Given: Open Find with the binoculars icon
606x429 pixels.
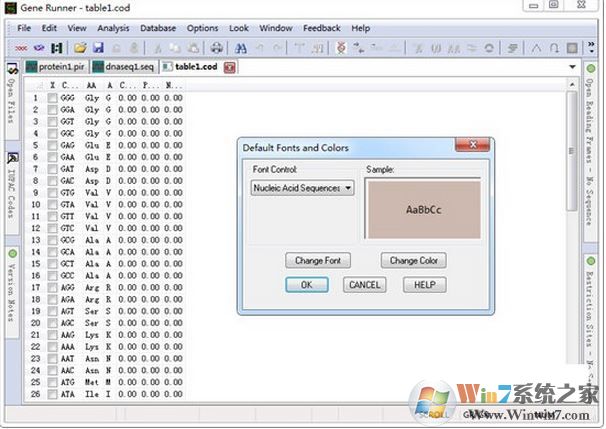Looking at the screenshot, I should pos(241,48).
